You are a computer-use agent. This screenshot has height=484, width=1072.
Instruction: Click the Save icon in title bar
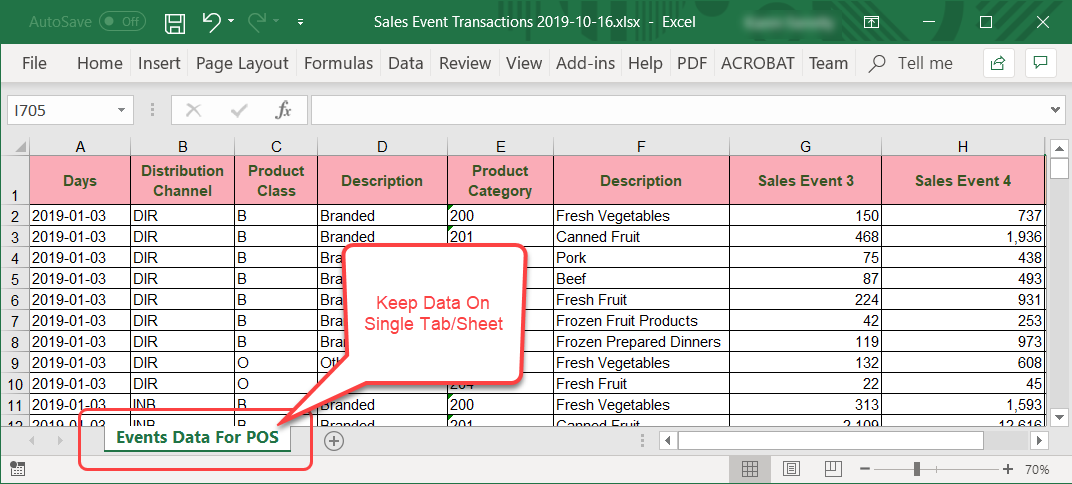pyautogui.click(x=174, y=21)
